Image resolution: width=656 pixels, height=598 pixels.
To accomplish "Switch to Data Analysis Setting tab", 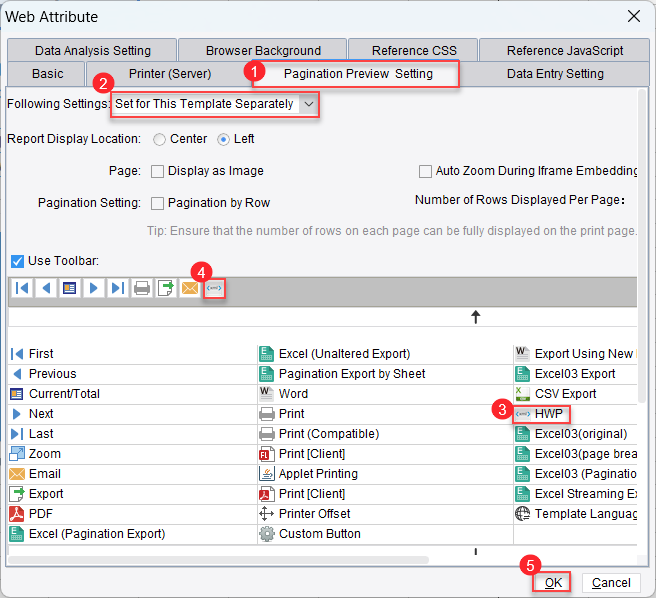I will (x=92, y=51).
